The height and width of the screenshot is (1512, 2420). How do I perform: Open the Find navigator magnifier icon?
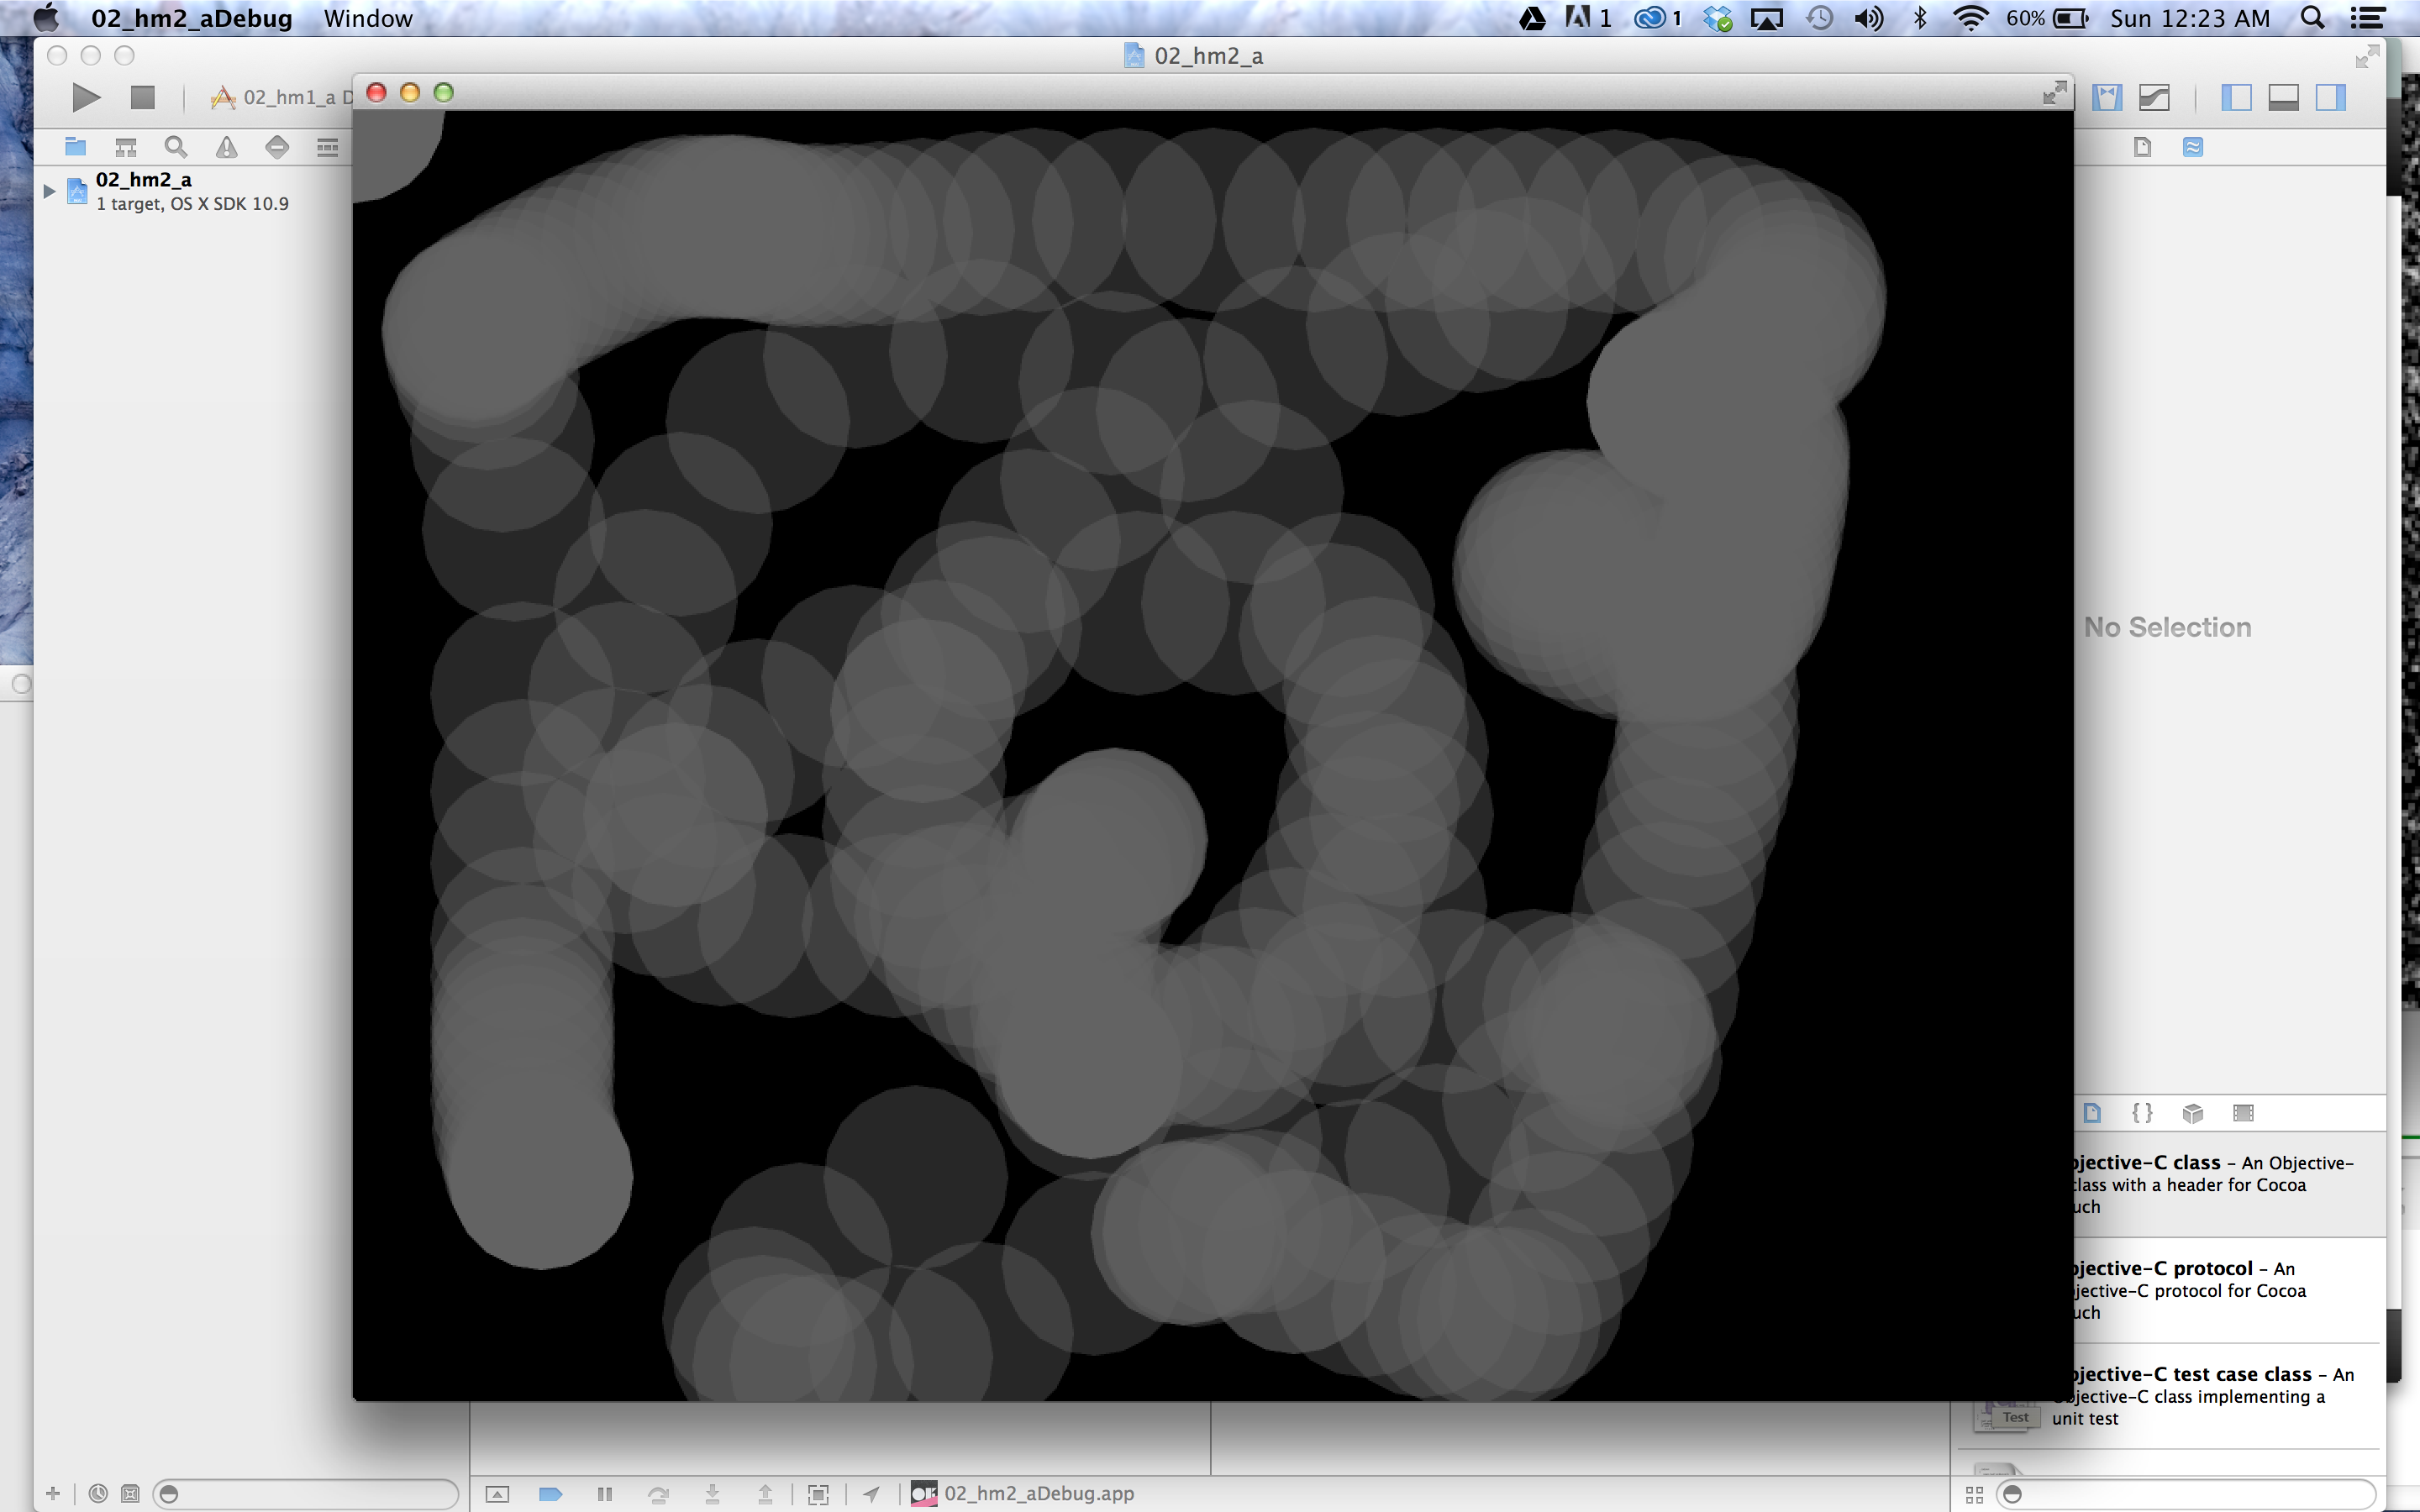click(176, 148)
